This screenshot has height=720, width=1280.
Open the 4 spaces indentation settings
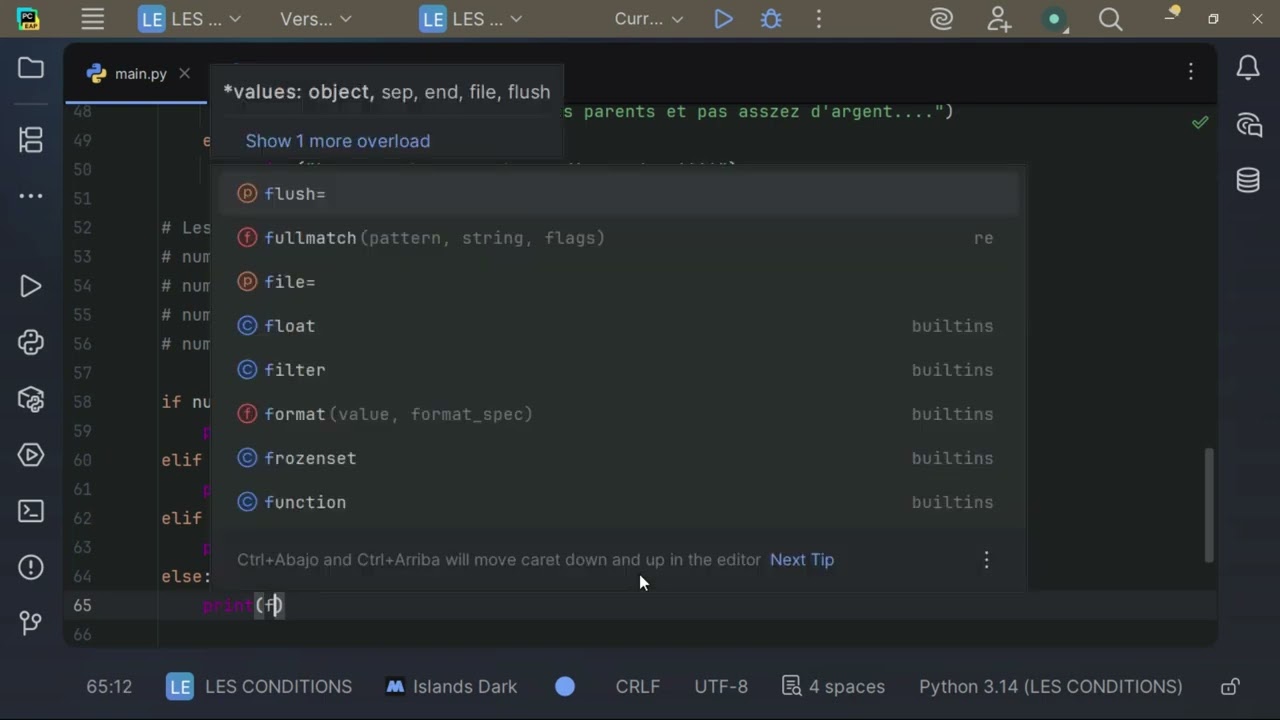pos(833,687)
